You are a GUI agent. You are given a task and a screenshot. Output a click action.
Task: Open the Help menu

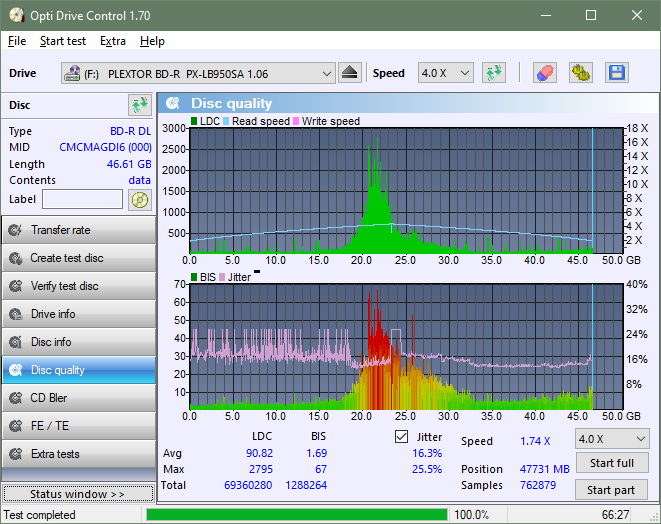pyautogui.click(x=152, y=41)
